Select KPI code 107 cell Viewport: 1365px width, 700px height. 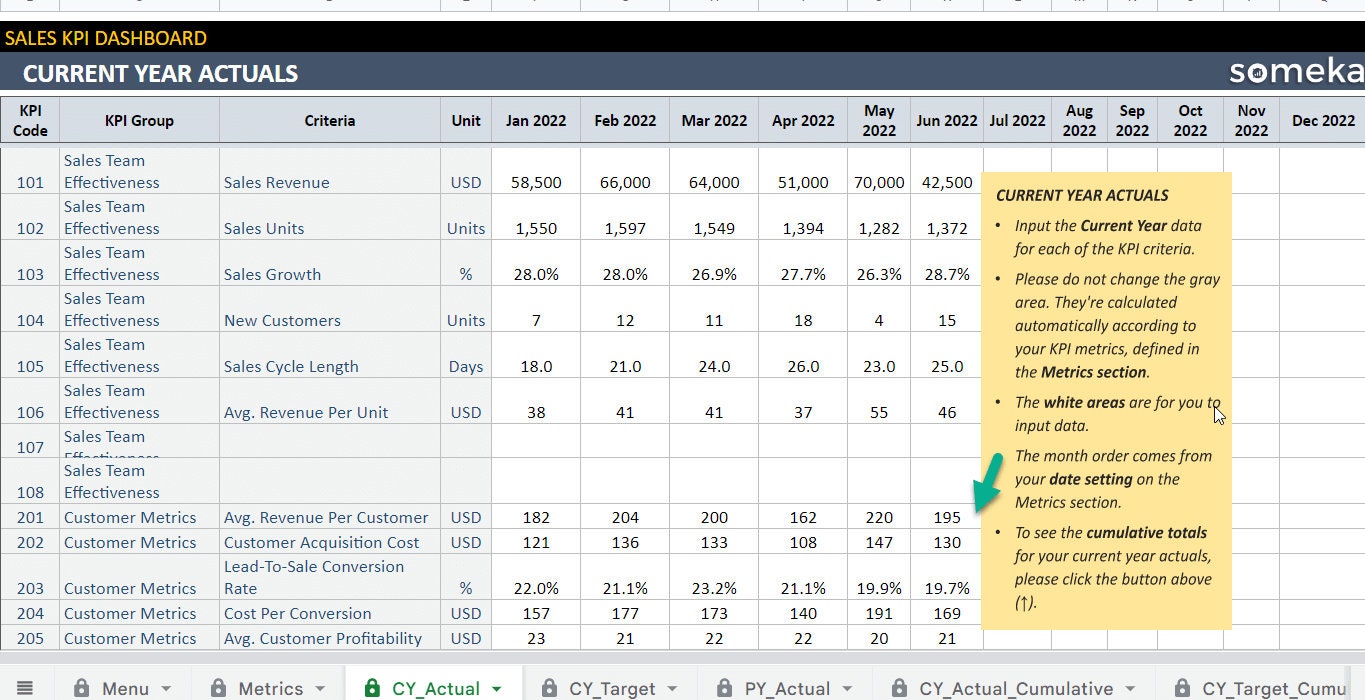click(x=30, y=441)
